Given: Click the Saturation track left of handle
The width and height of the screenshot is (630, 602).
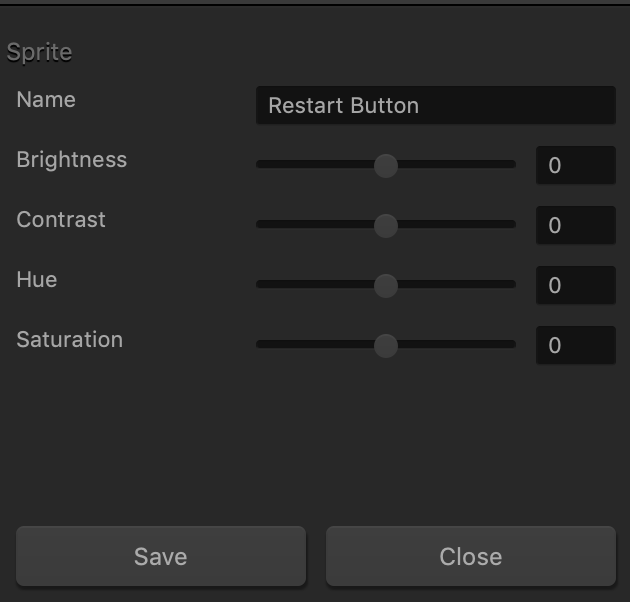Looking at the screenshot, I should 315,344.
